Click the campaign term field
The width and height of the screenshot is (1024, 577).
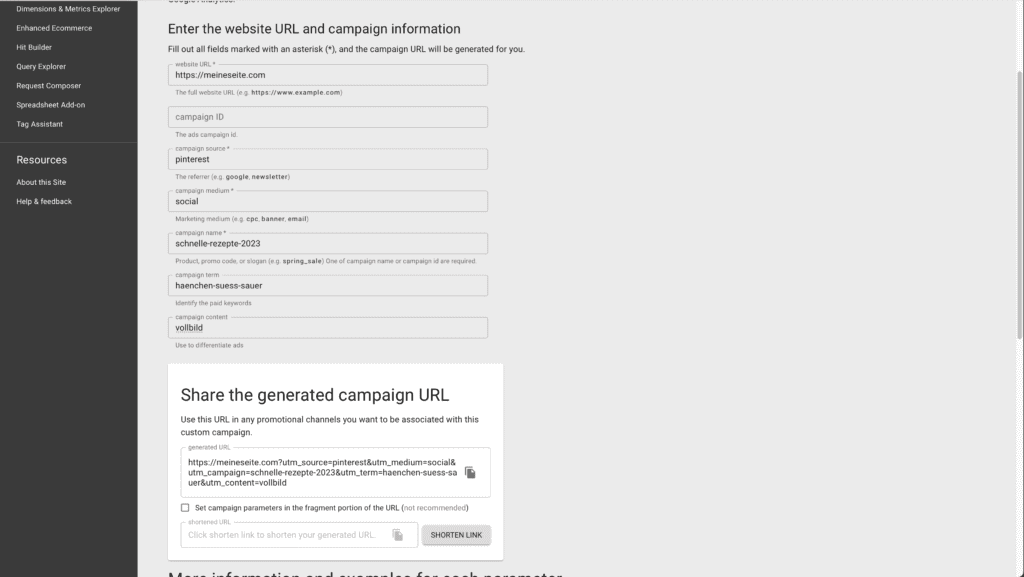click(328, 285)
